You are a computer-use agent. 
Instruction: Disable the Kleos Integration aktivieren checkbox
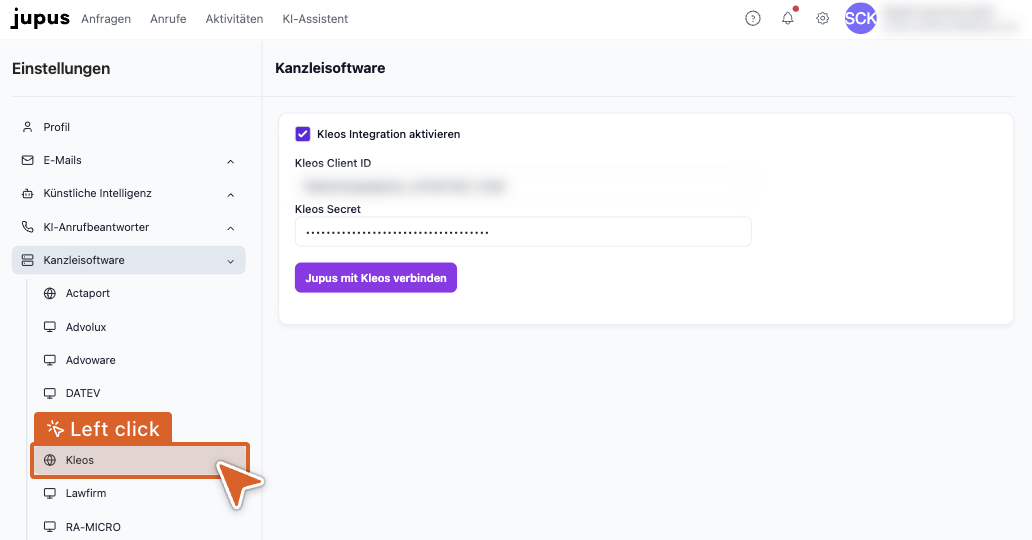pos(303,134)
